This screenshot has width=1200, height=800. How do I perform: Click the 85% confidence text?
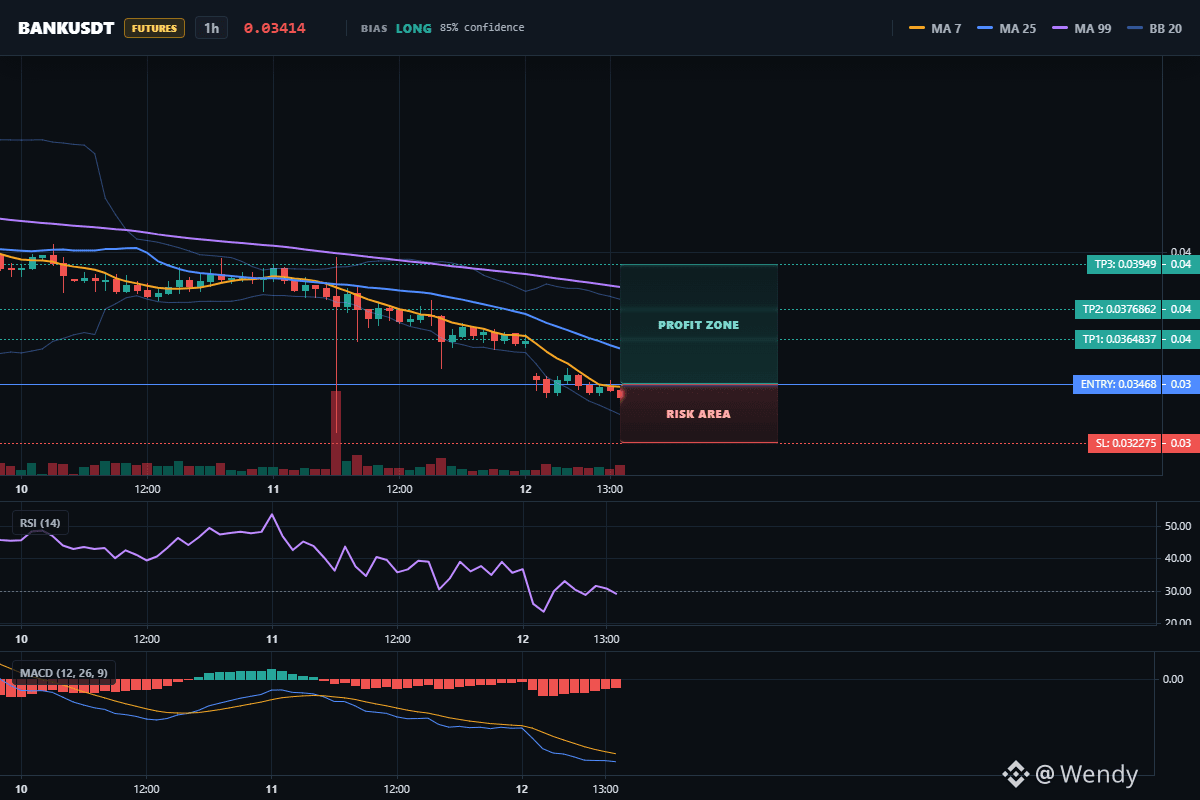tap(481, 28)
